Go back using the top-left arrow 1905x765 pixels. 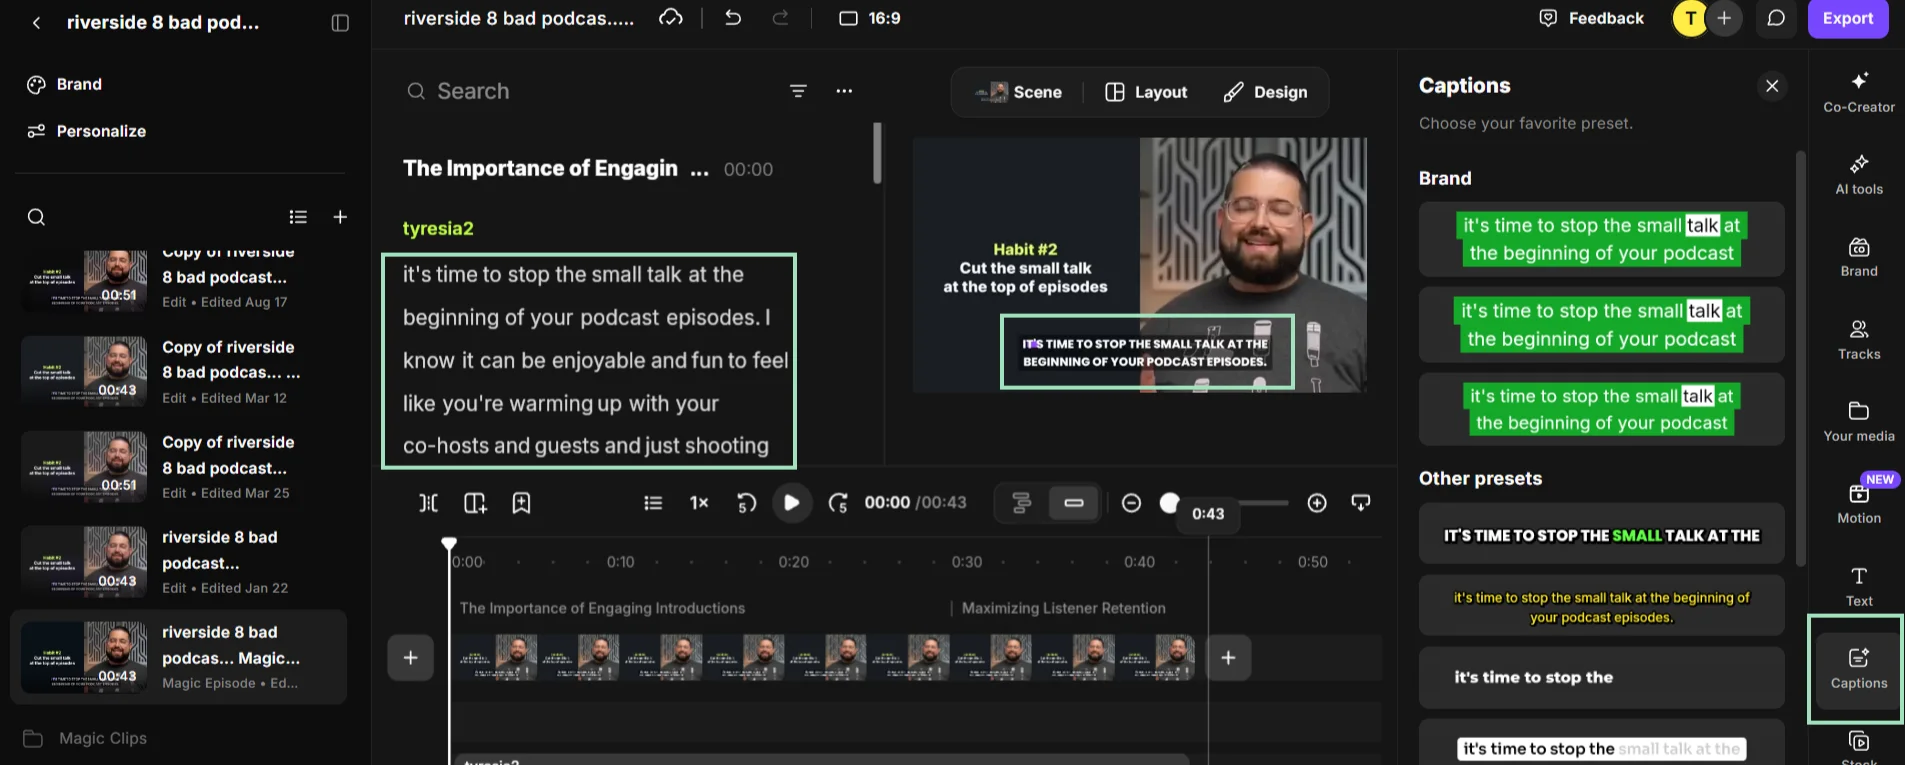[36, 22]
